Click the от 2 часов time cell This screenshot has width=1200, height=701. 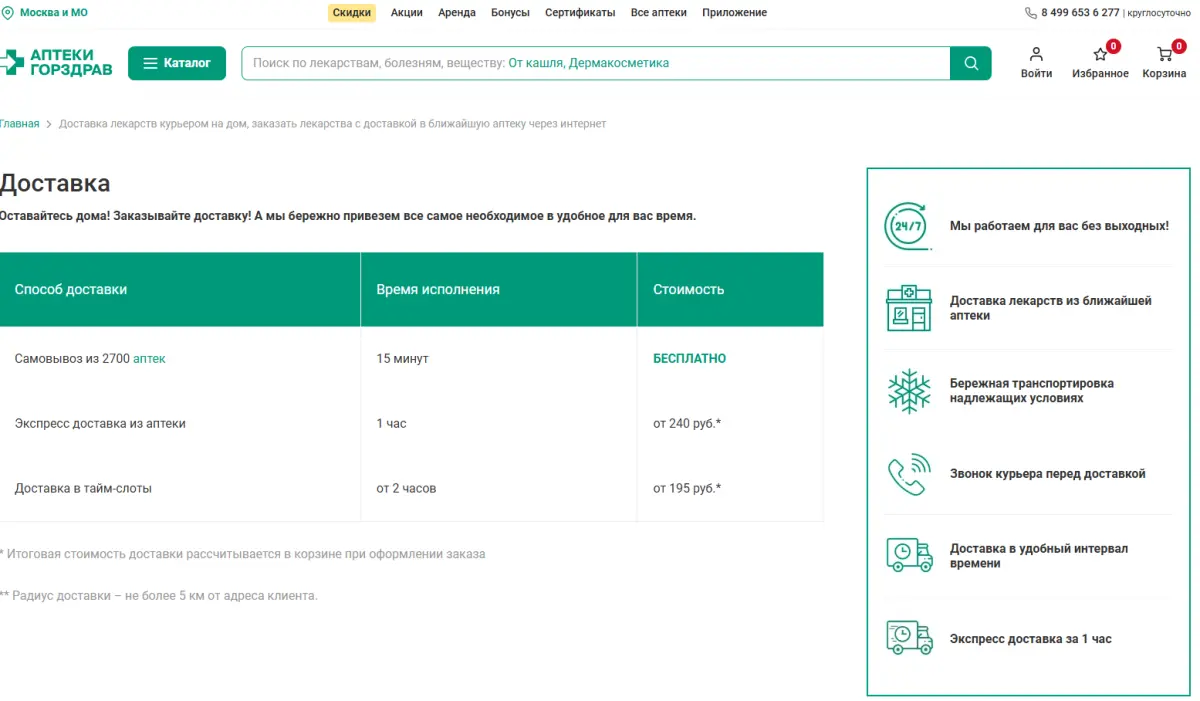(406, 488)
